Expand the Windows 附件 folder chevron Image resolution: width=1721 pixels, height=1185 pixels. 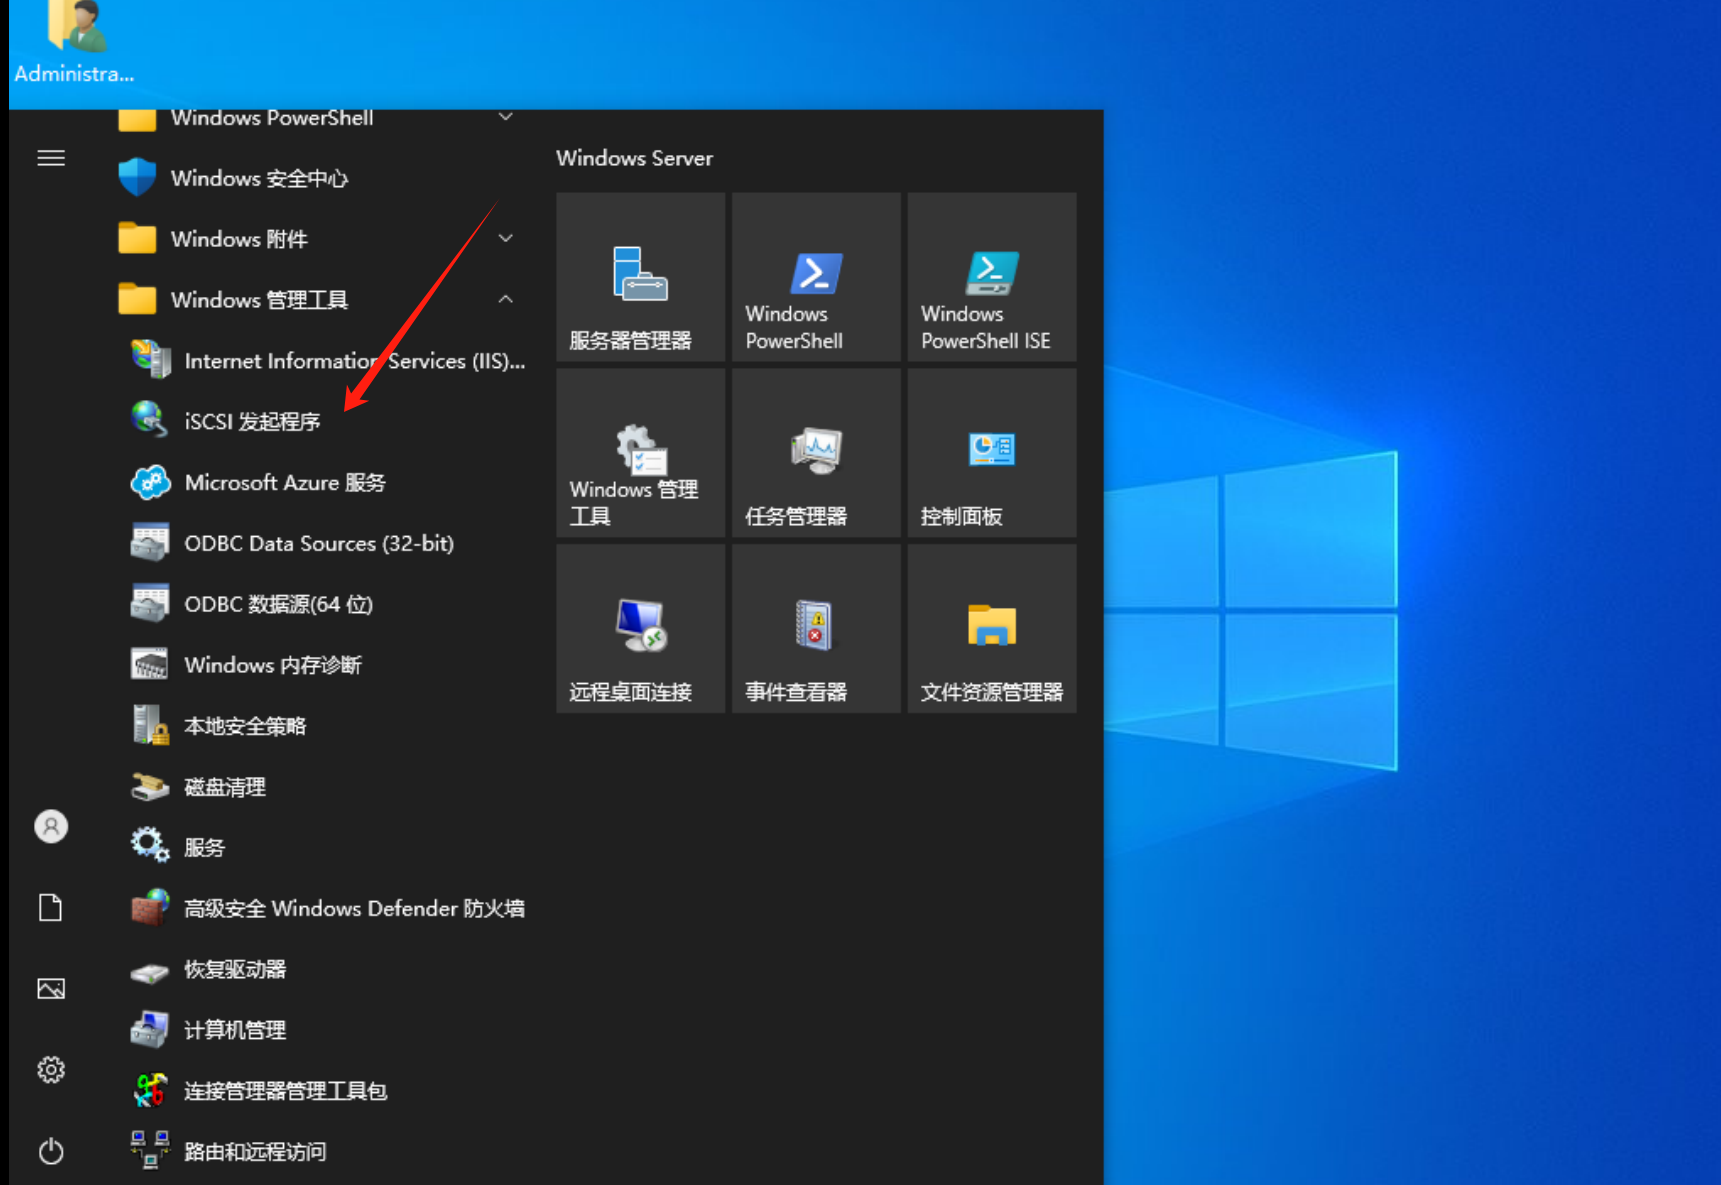(x=506, y=238)
